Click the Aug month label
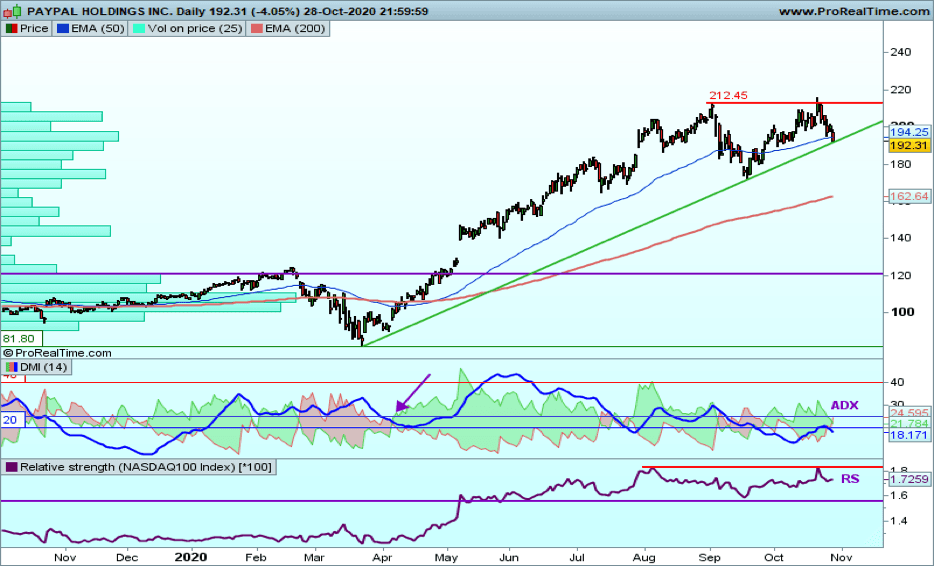The width and height of the screenshot is (934, 566). (644, 558)
